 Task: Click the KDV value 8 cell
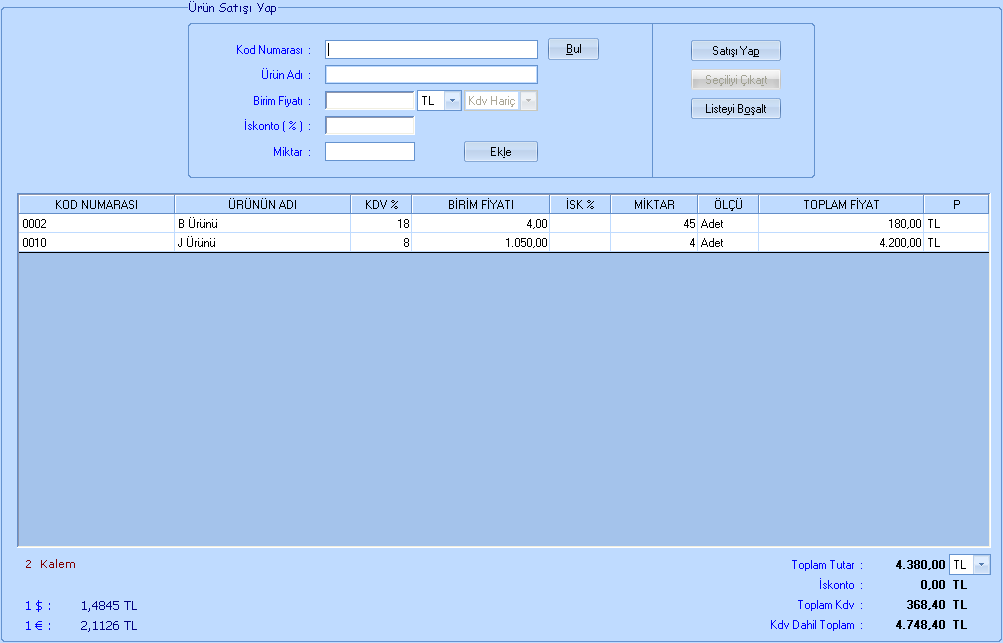pyautogui.click(x=381, y=242)
